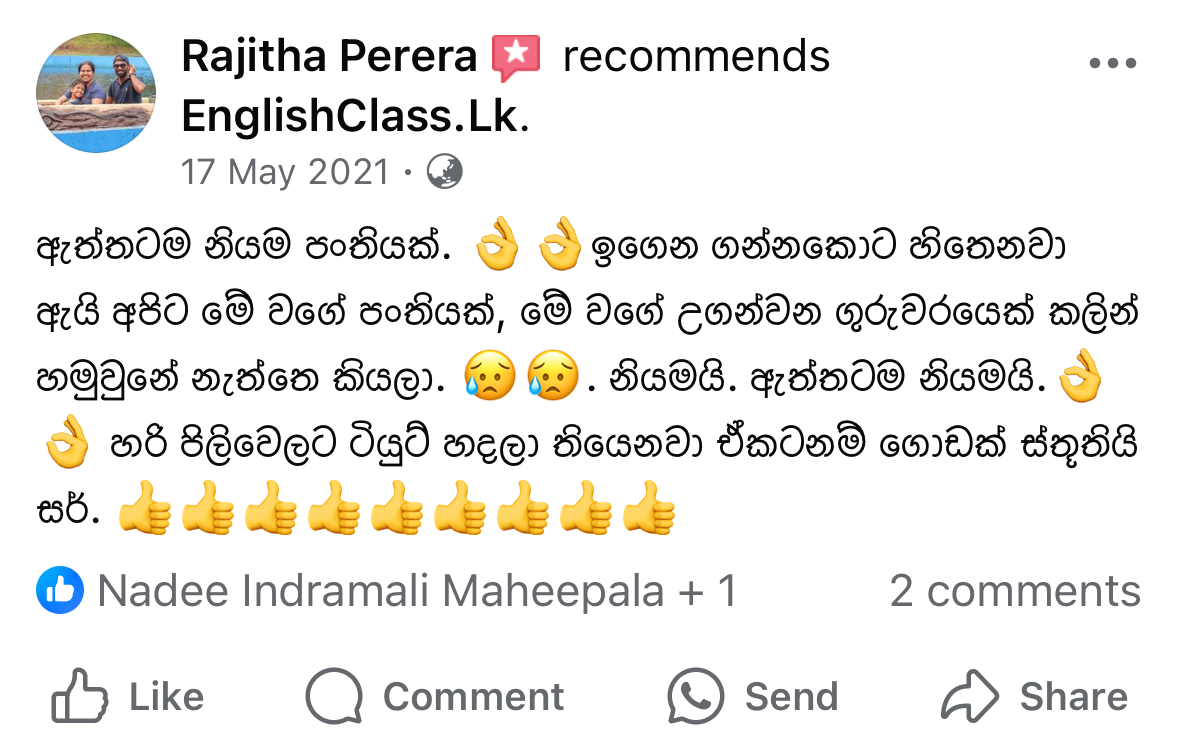Click the thumbs-up Like icon
This screenshot has width=1179, height=751.
tap(79, 696)
